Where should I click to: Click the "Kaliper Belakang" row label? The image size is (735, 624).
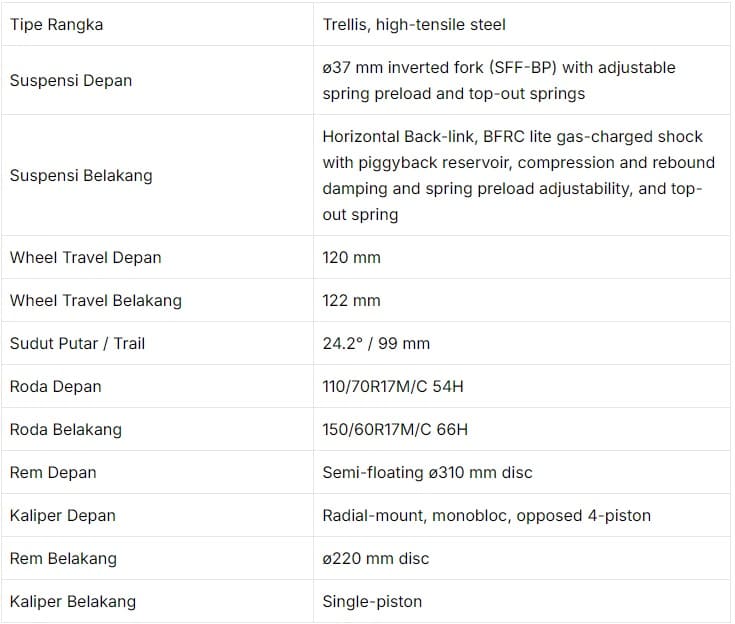(73, 601)
